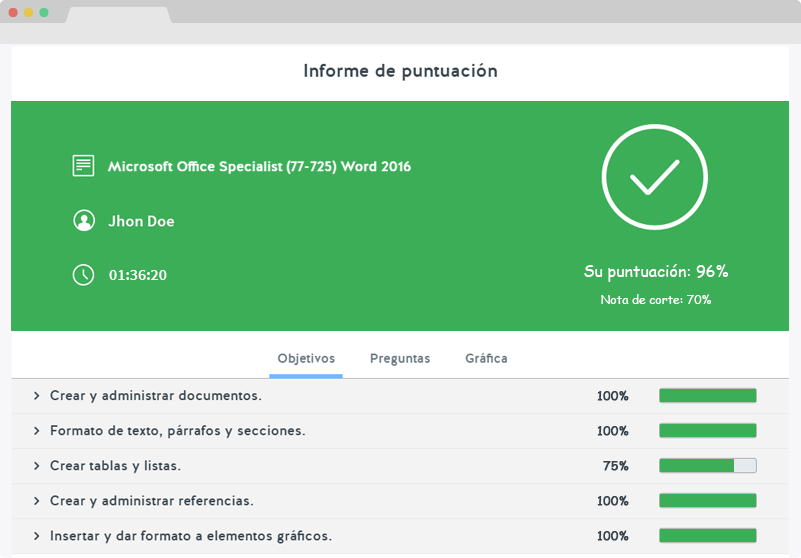Select the blank browser tab
The width and height of the screenshot is (801, 558).
[x=119, y=15]
